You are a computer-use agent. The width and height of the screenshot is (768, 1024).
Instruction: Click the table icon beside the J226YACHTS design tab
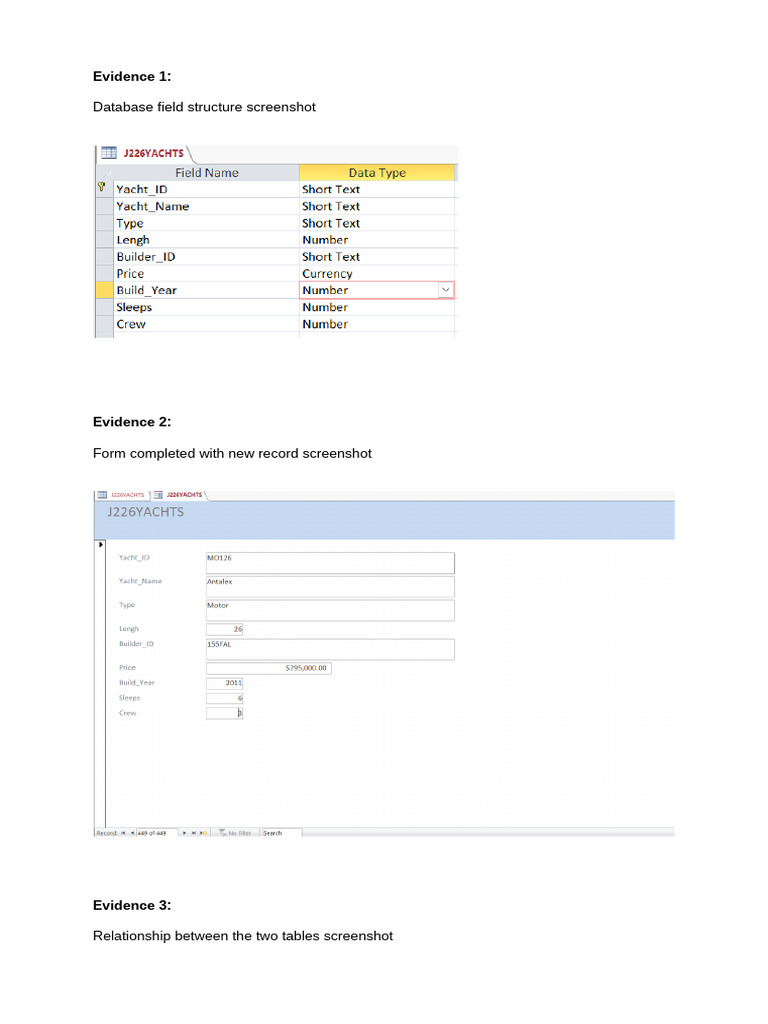pyautogui.click(x=109, y=153)
